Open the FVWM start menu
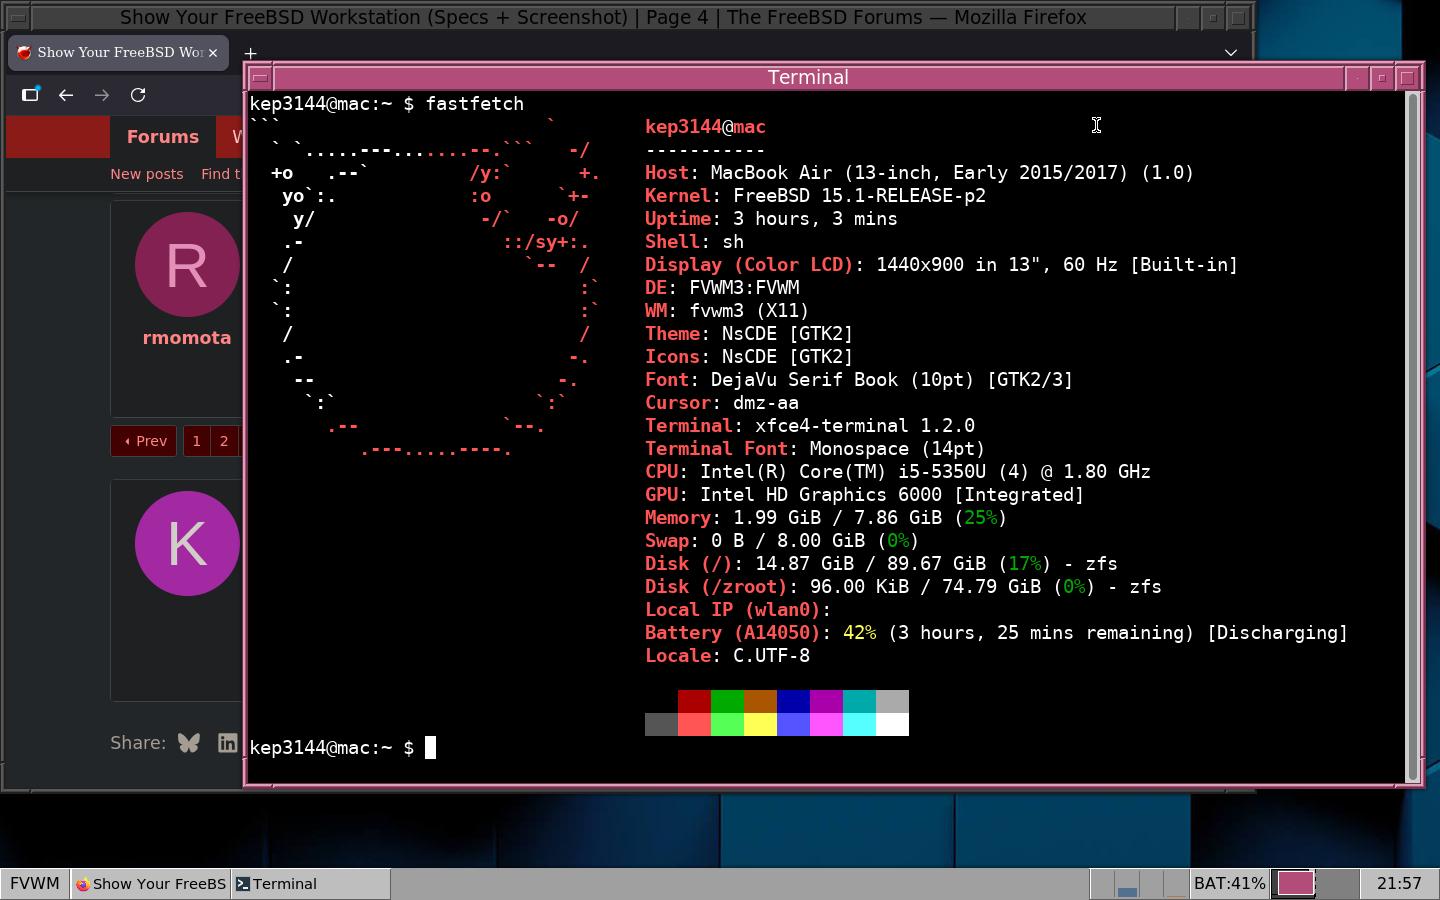Image resolution: width=1440 pixels, height=900 pixels. coord(35,884)
